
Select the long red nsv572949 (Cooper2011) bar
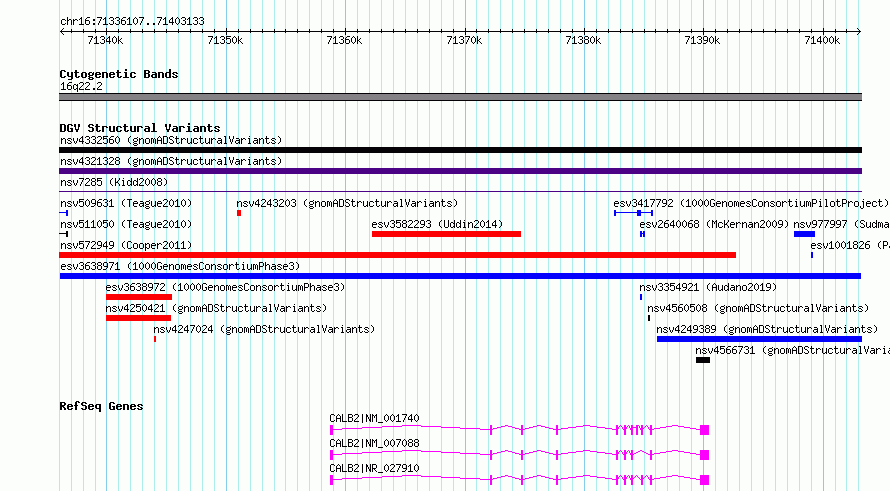[x=397, y=255]
